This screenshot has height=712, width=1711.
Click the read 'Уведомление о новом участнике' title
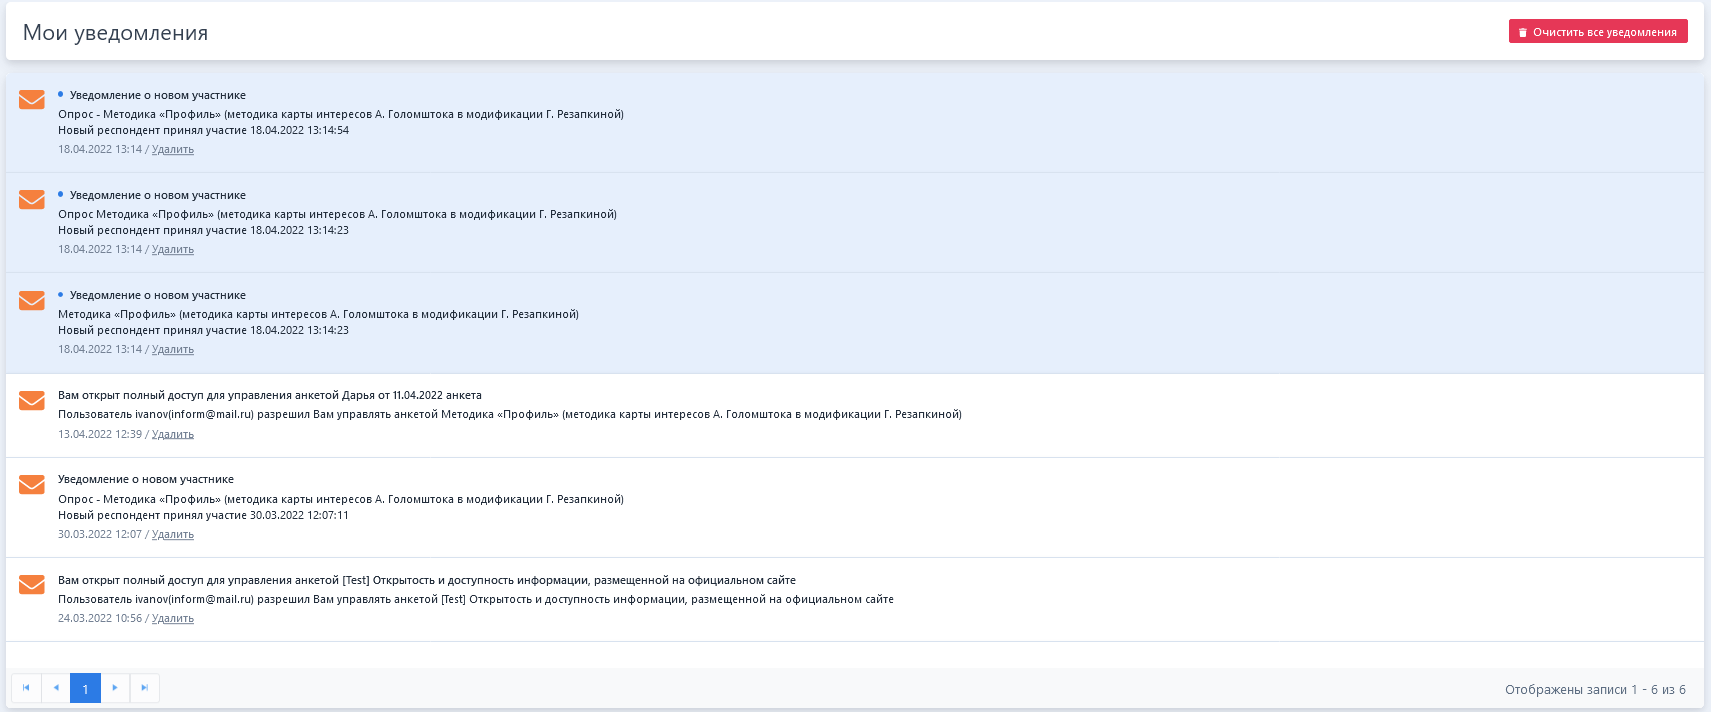(145, 480)
